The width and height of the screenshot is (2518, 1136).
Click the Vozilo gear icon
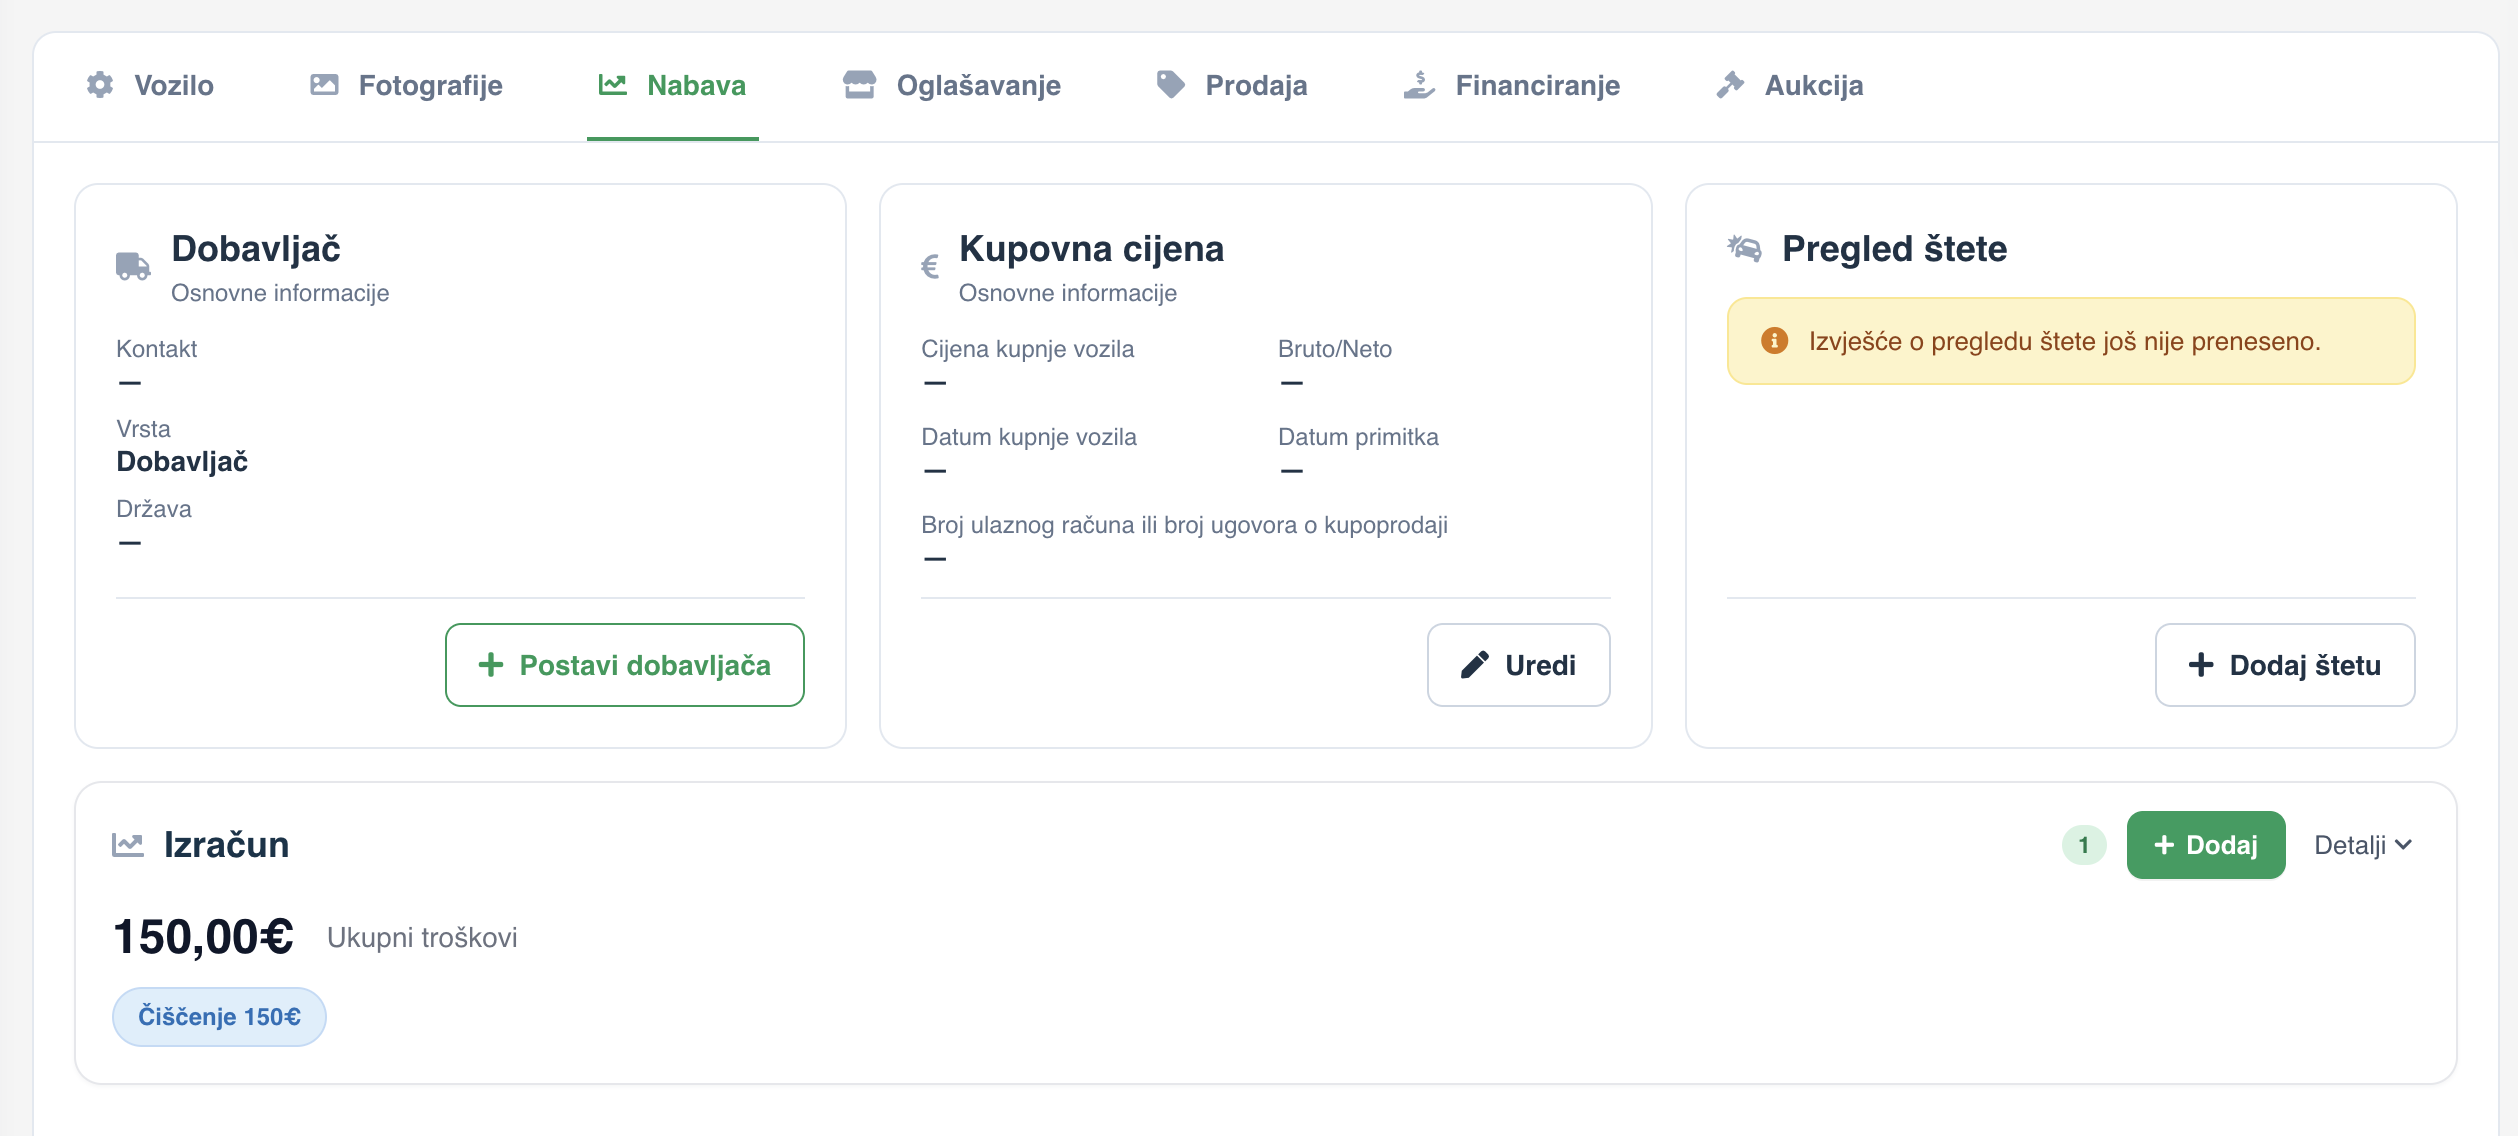(x=100, y=85)
